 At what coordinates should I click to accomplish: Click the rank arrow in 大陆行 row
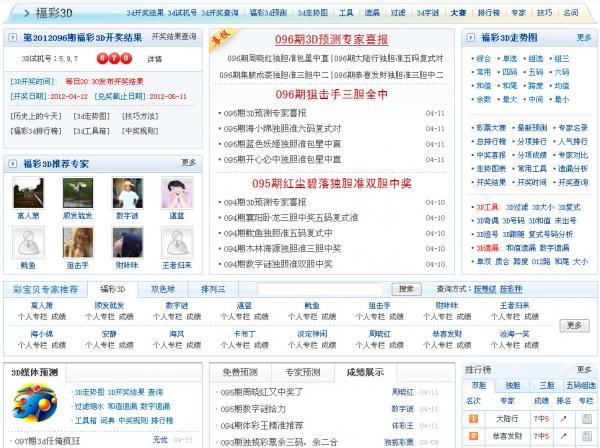563,419
